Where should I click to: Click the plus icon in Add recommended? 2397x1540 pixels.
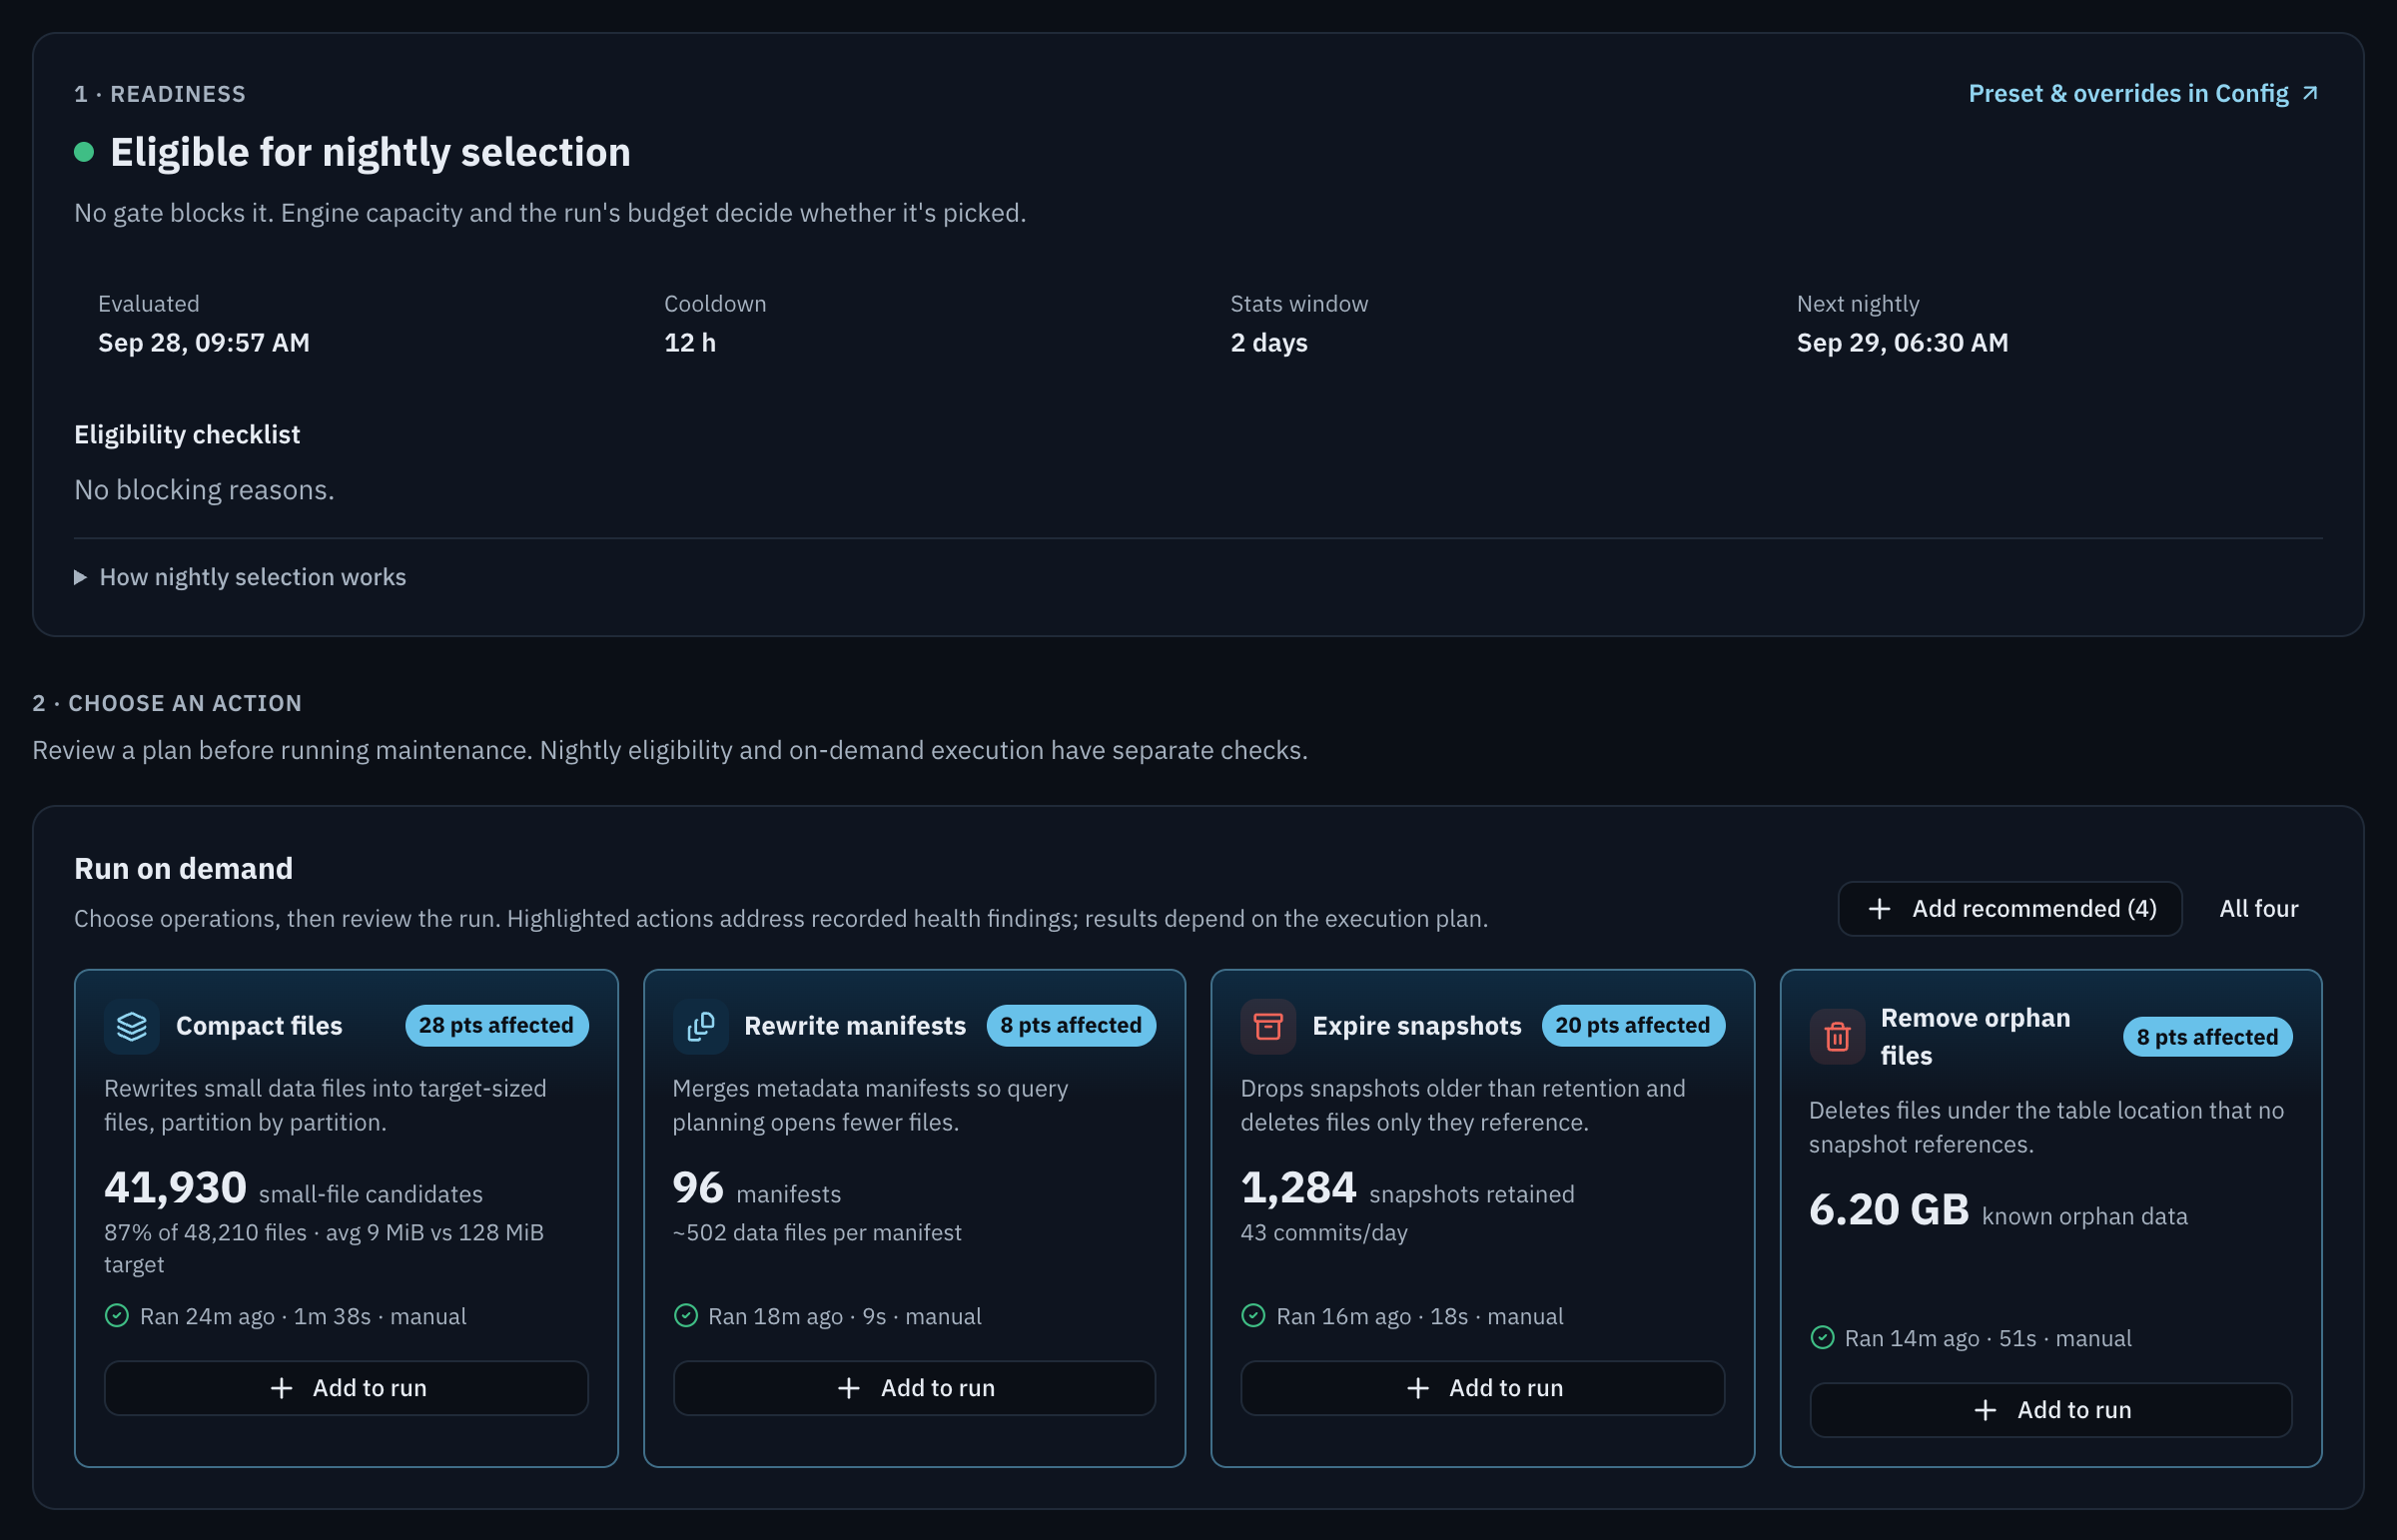pyautogui.click(x=1879, y=909)
